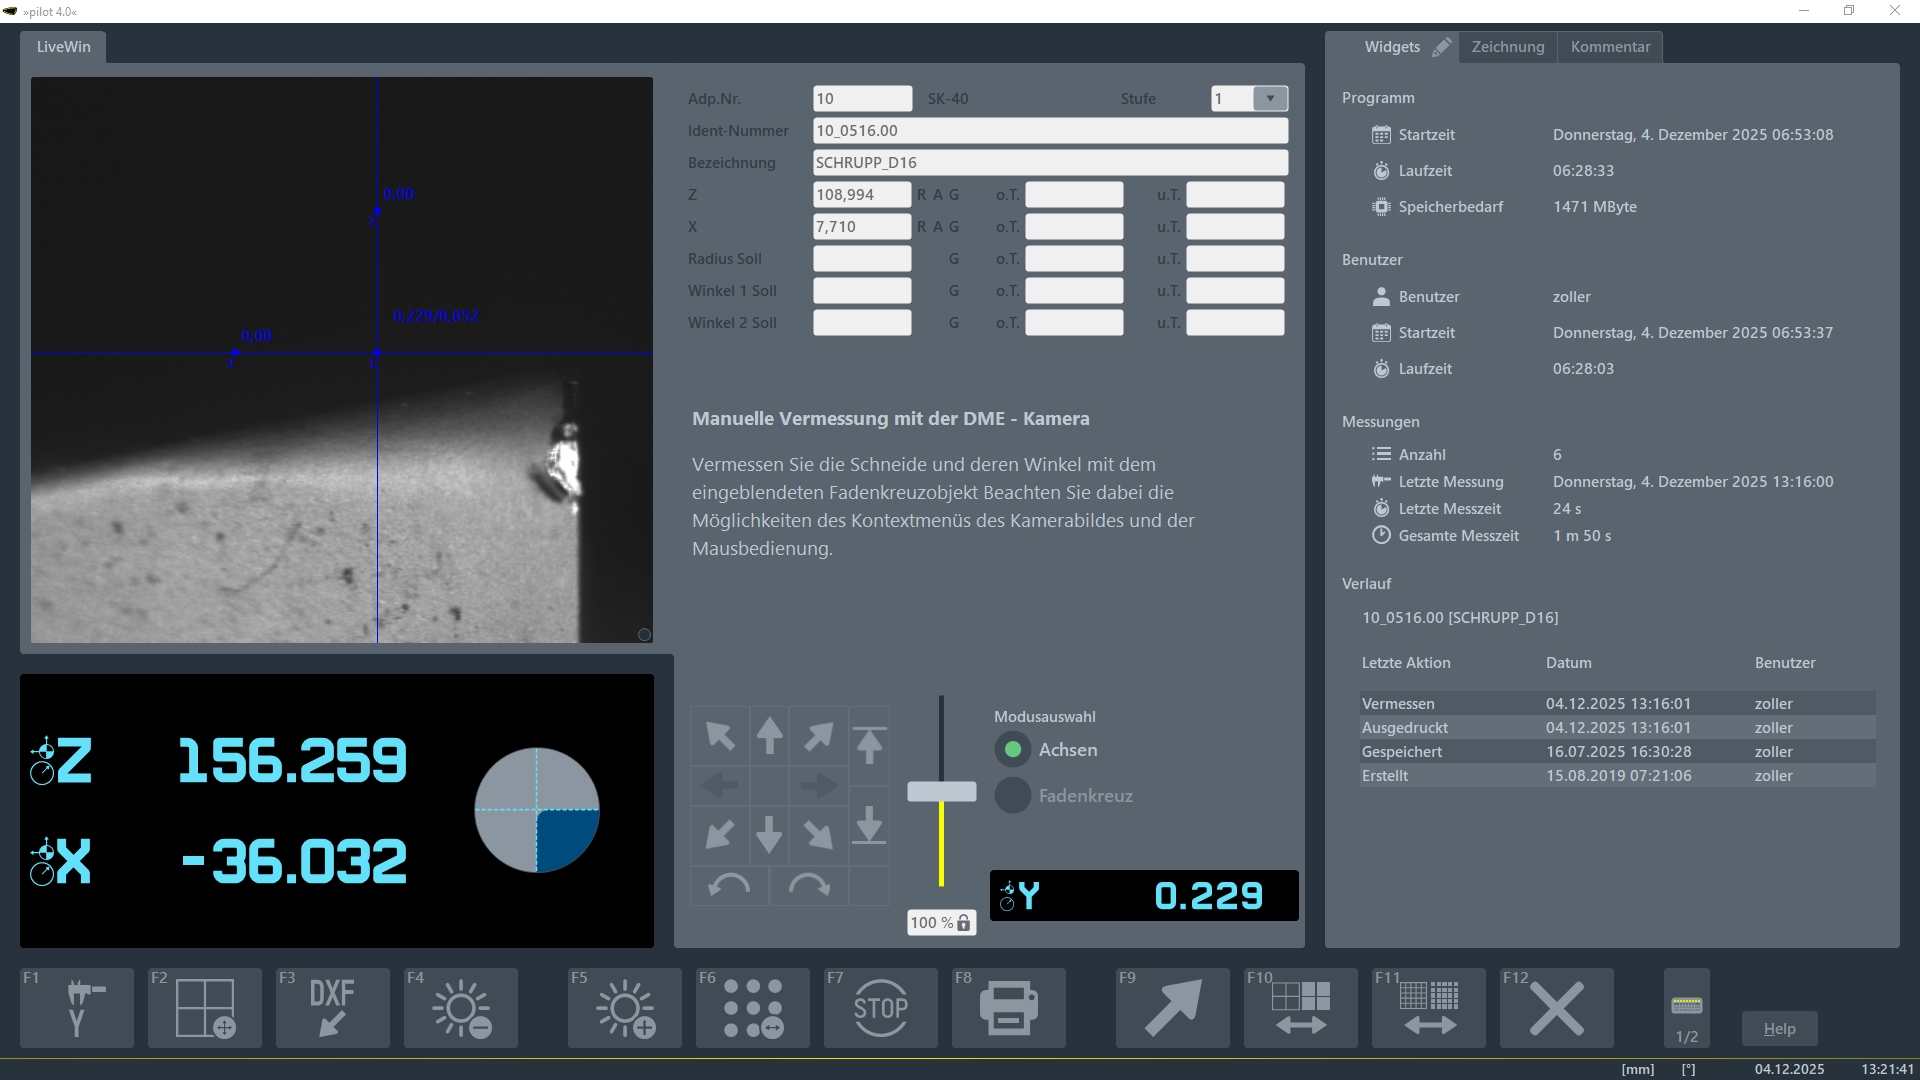Click the F8 printer icon
Viewport: 1920px width, 1080px height.
click(x=1008, y=1007)
